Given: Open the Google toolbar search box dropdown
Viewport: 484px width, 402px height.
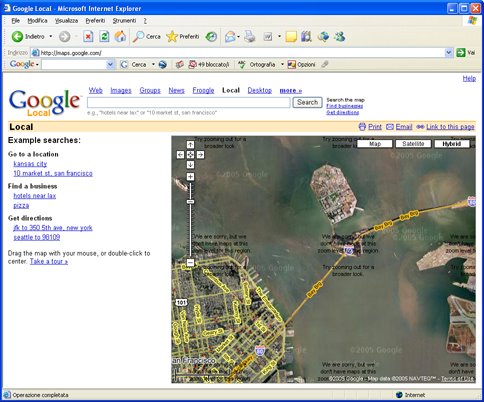Looking at the screenshot, I should [110, 64].
